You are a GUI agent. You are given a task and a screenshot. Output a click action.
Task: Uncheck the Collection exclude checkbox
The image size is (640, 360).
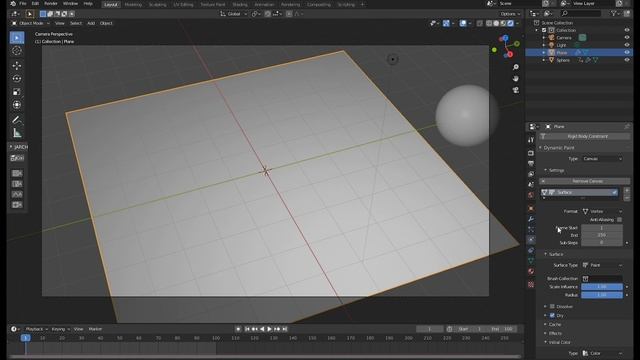point(544,30)
